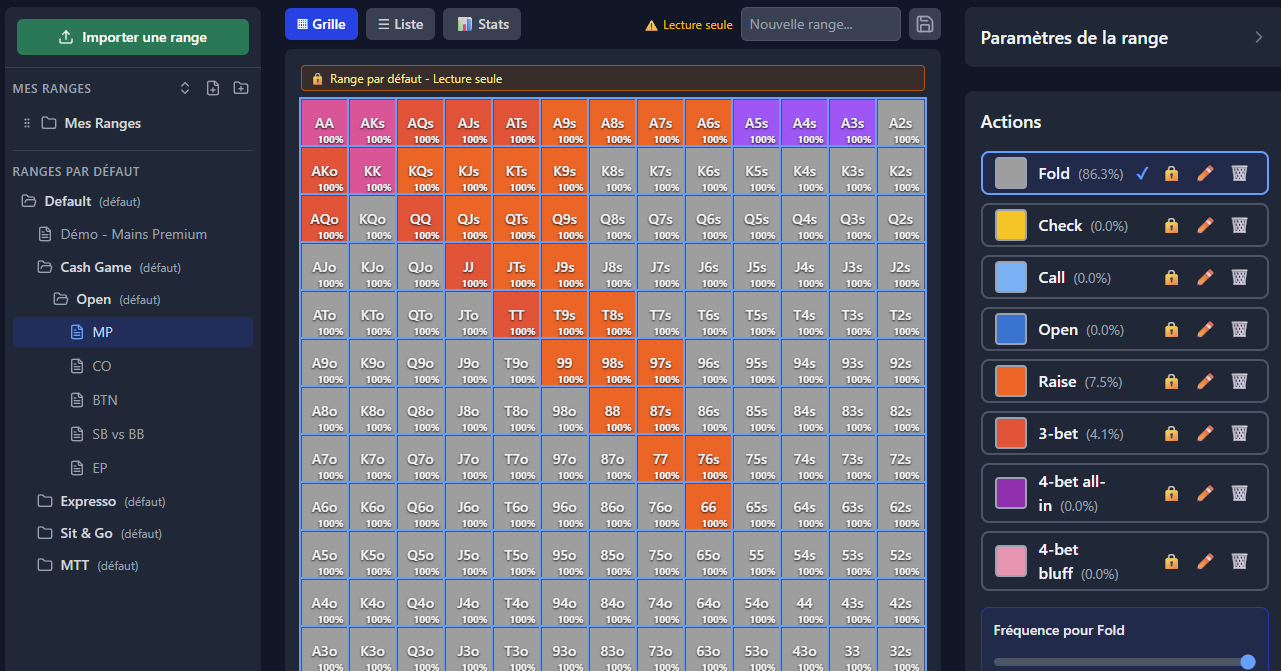Click the edit pencil for the Check action
The image size is (1281, 671).
[1205, 225]
